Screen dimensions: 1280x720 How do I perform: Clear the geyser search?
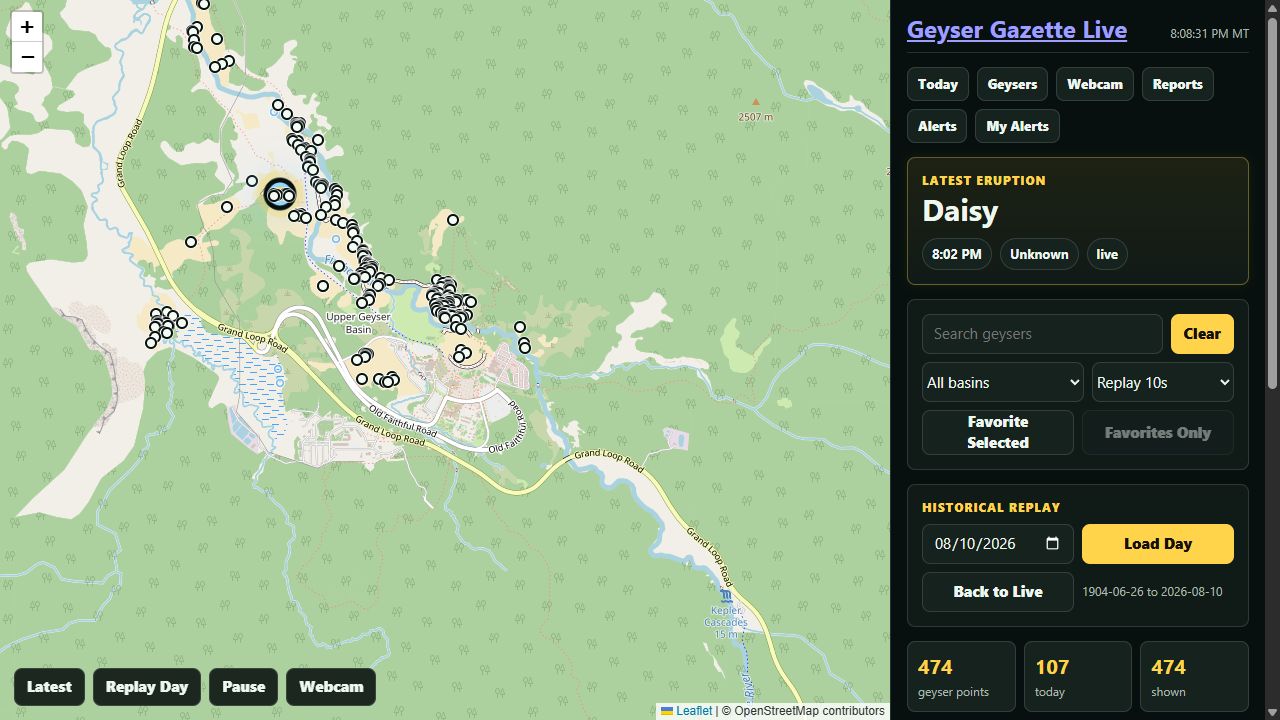coord(1202,334)
